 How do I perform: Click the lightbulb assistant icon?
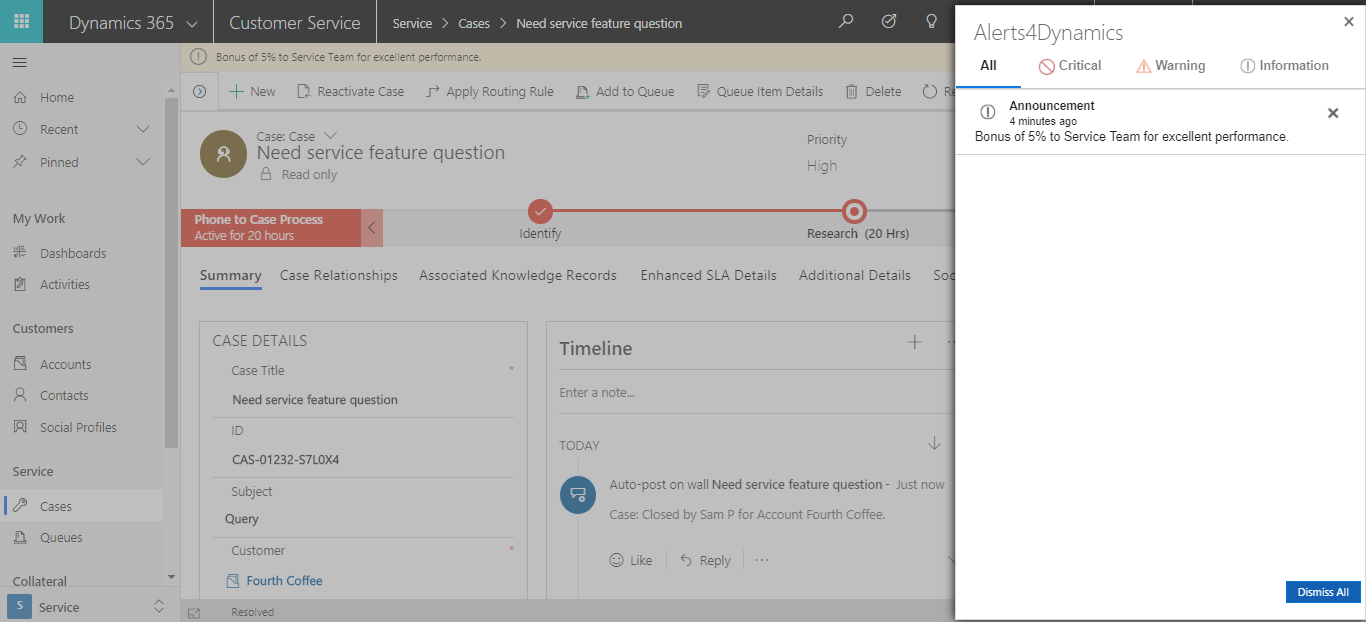(x=932, y=21)
